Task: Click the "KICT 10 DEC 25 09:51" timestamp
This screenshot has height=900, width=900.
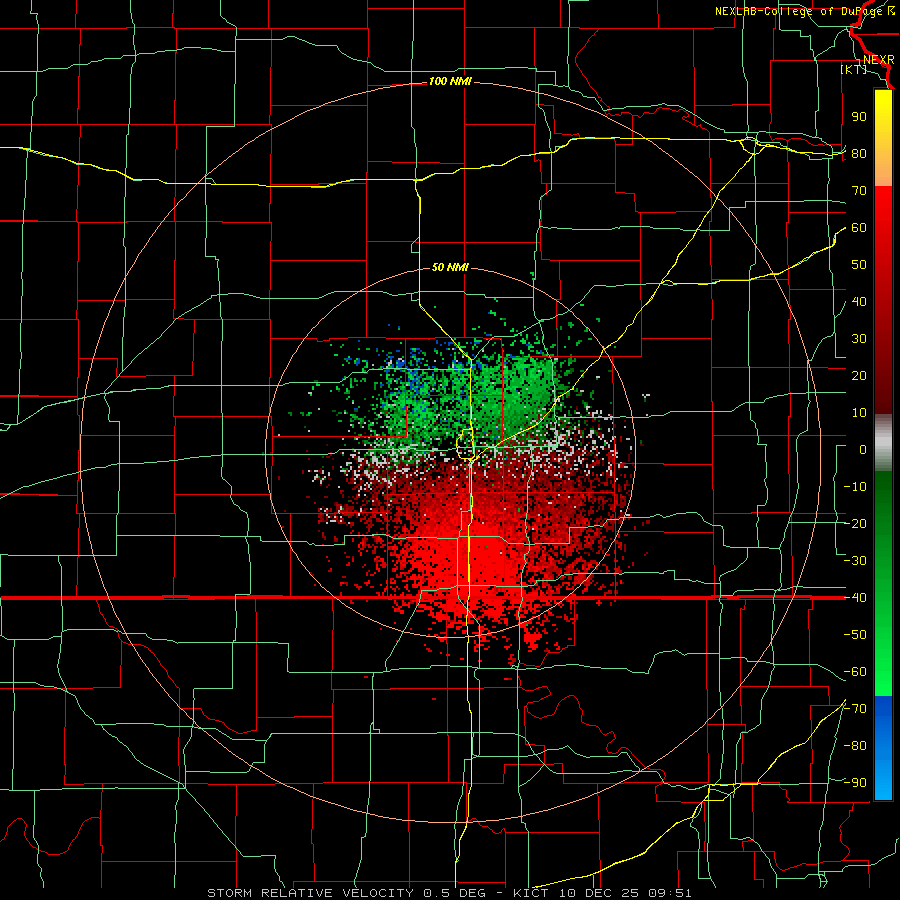Action: (602, 893)
